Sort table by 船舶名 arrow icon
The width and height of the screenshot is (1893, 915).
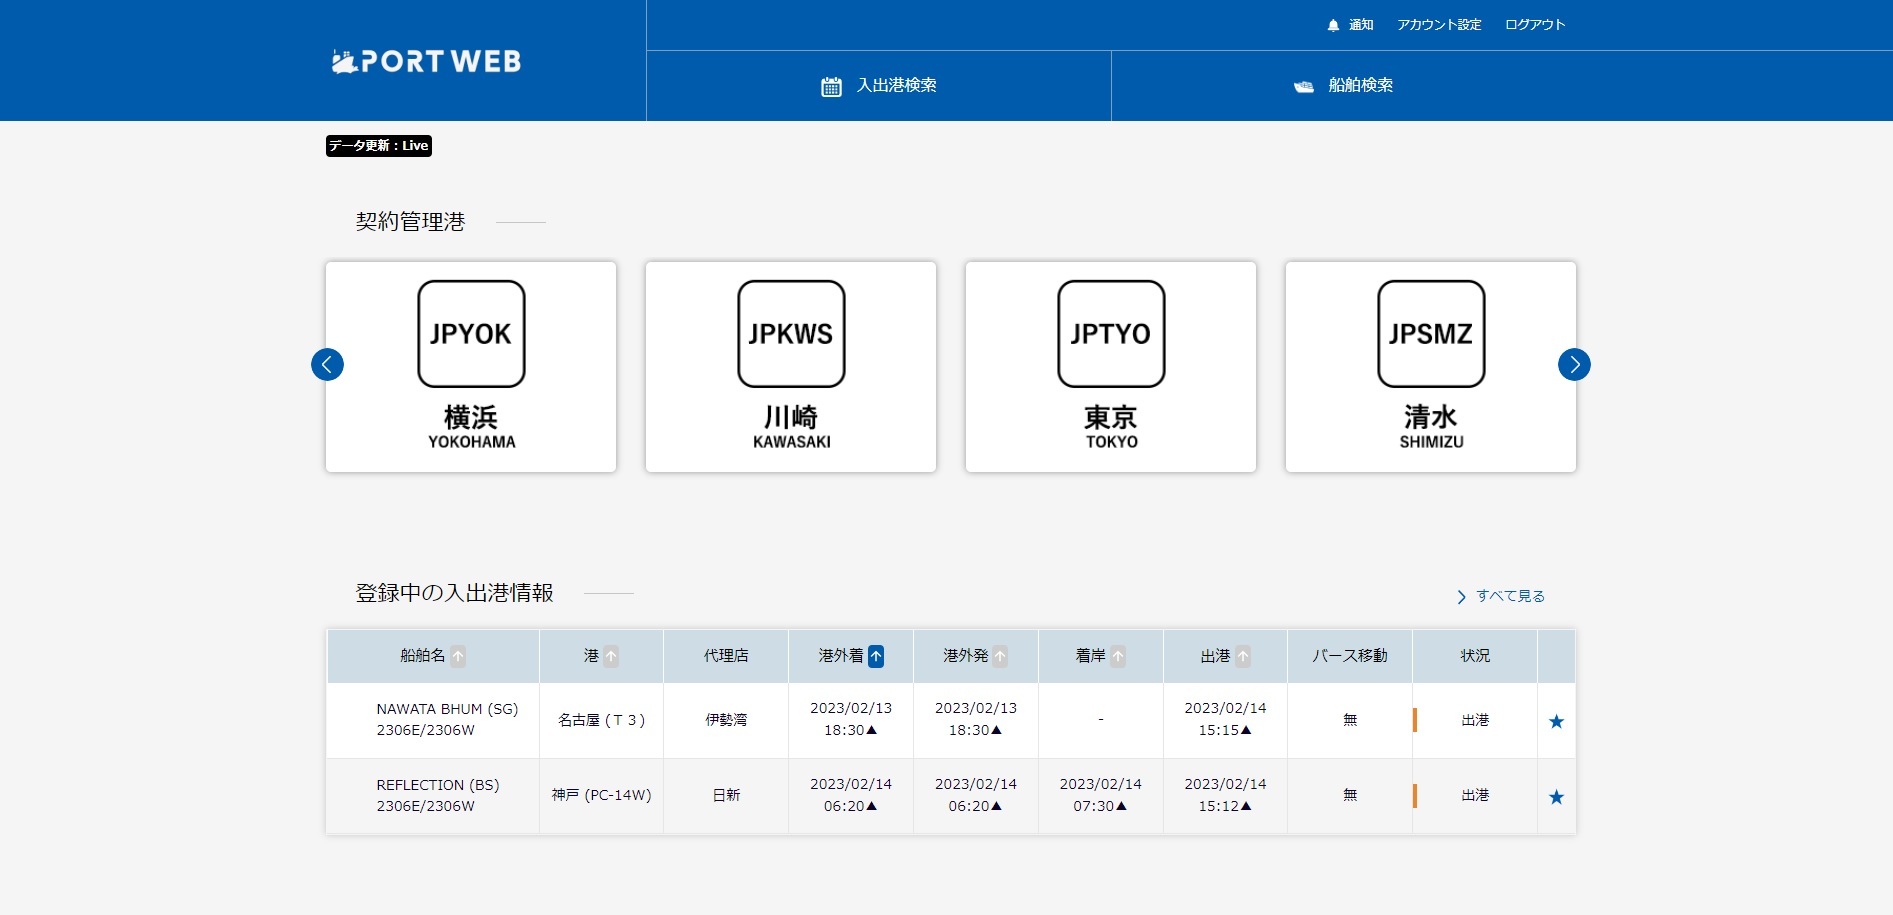tap(458, 657)
